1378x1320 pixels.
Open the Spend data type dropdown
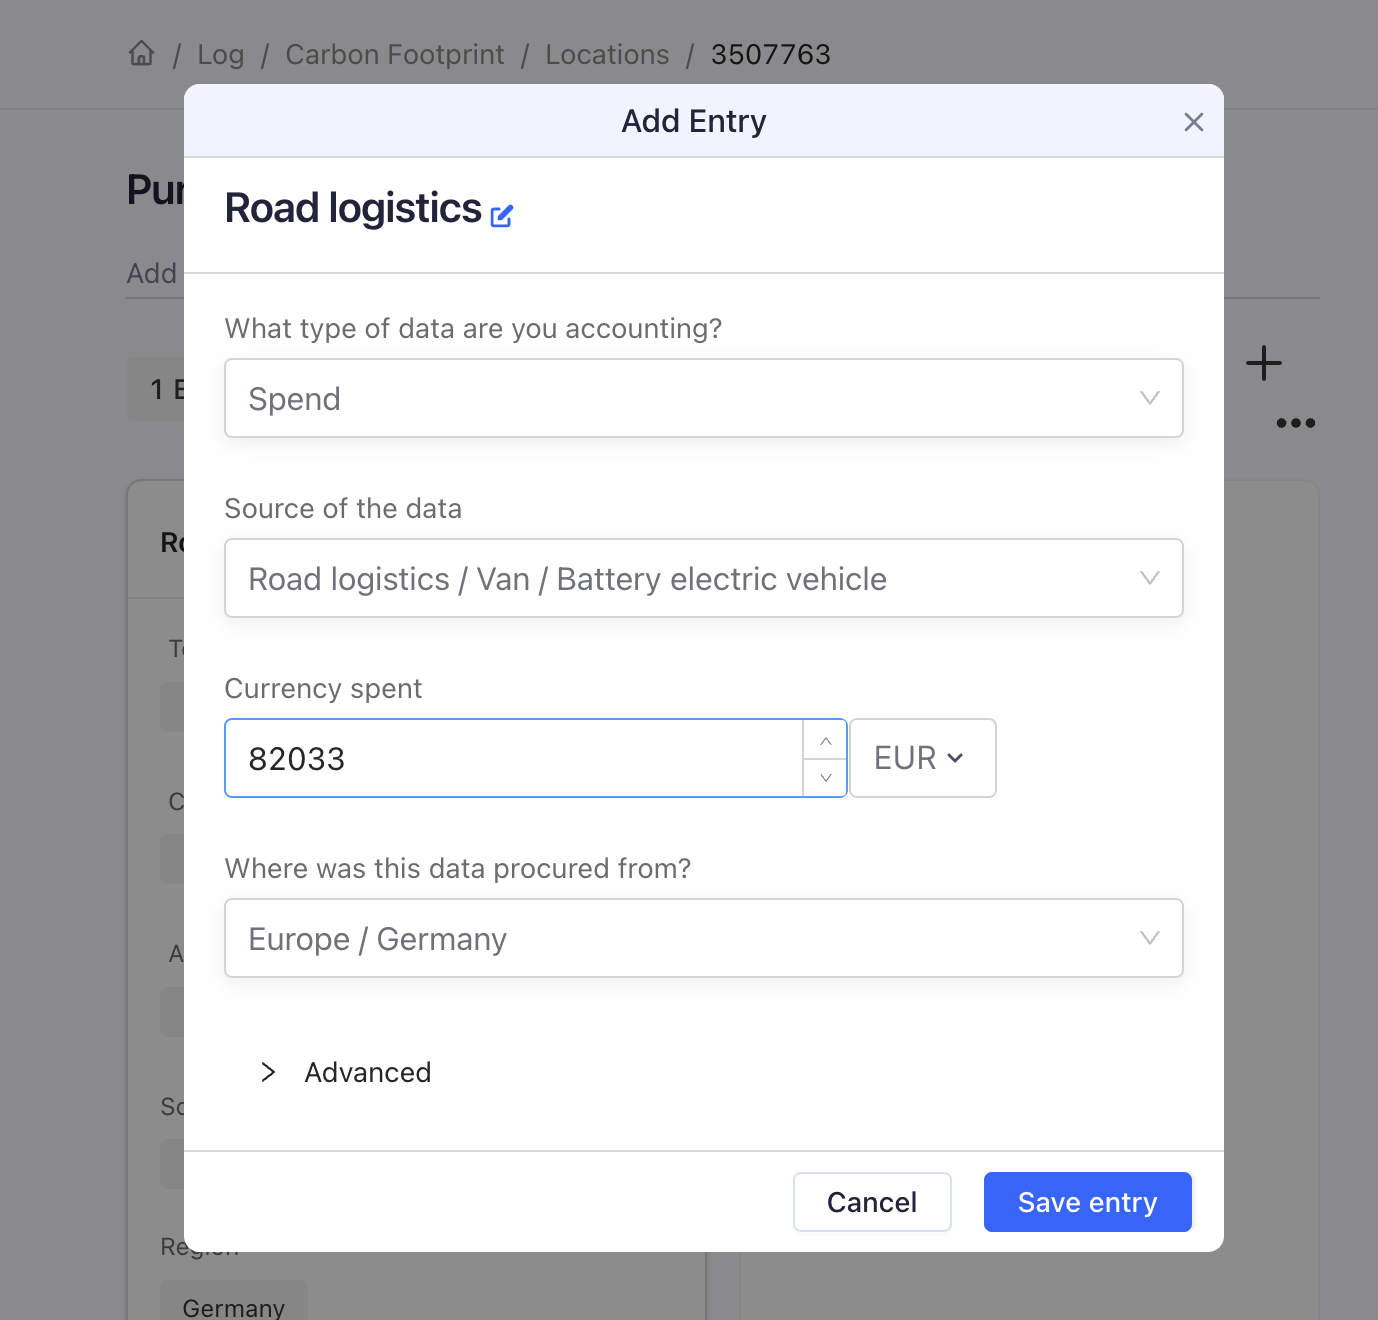pos(704,398)
